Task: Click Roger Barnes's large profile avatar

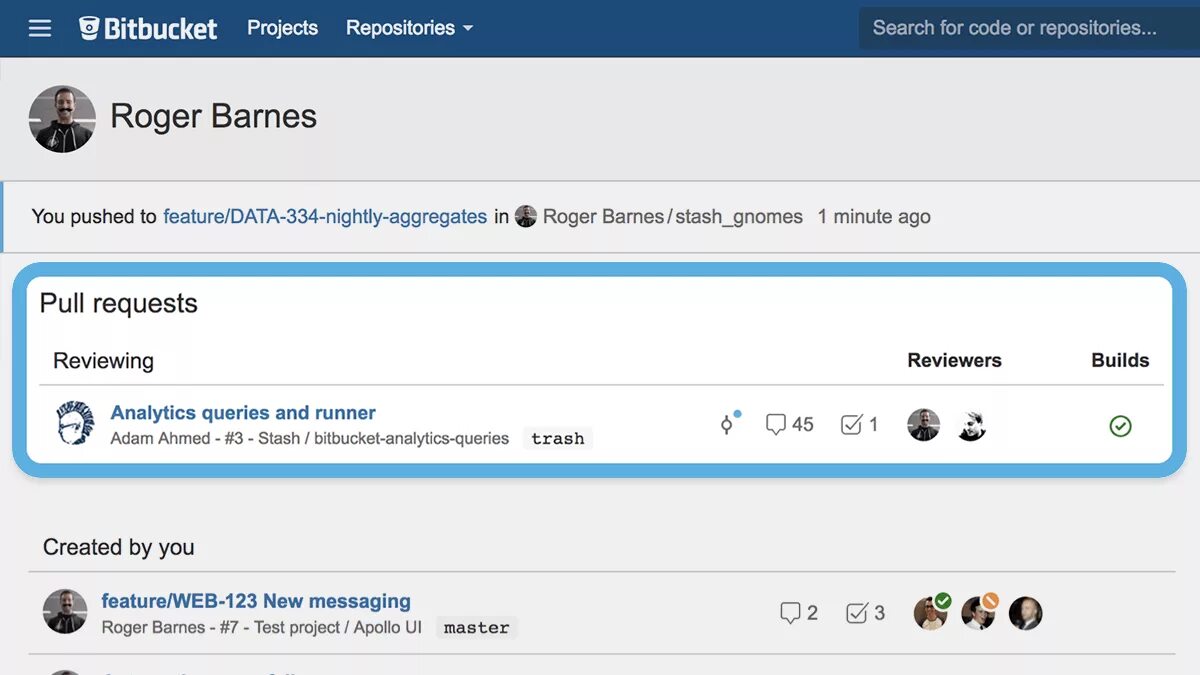Action: click(x=62, y=118)
